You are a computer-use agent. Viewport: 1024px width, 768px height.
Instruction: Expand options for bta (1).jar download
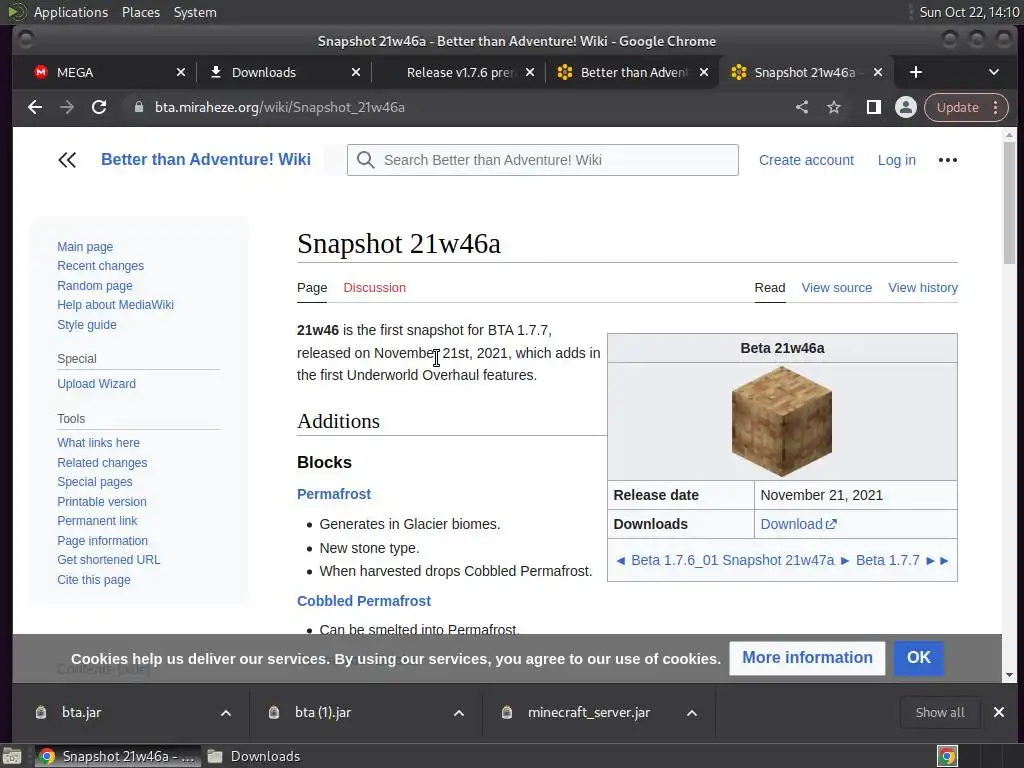tap(459, 713)
